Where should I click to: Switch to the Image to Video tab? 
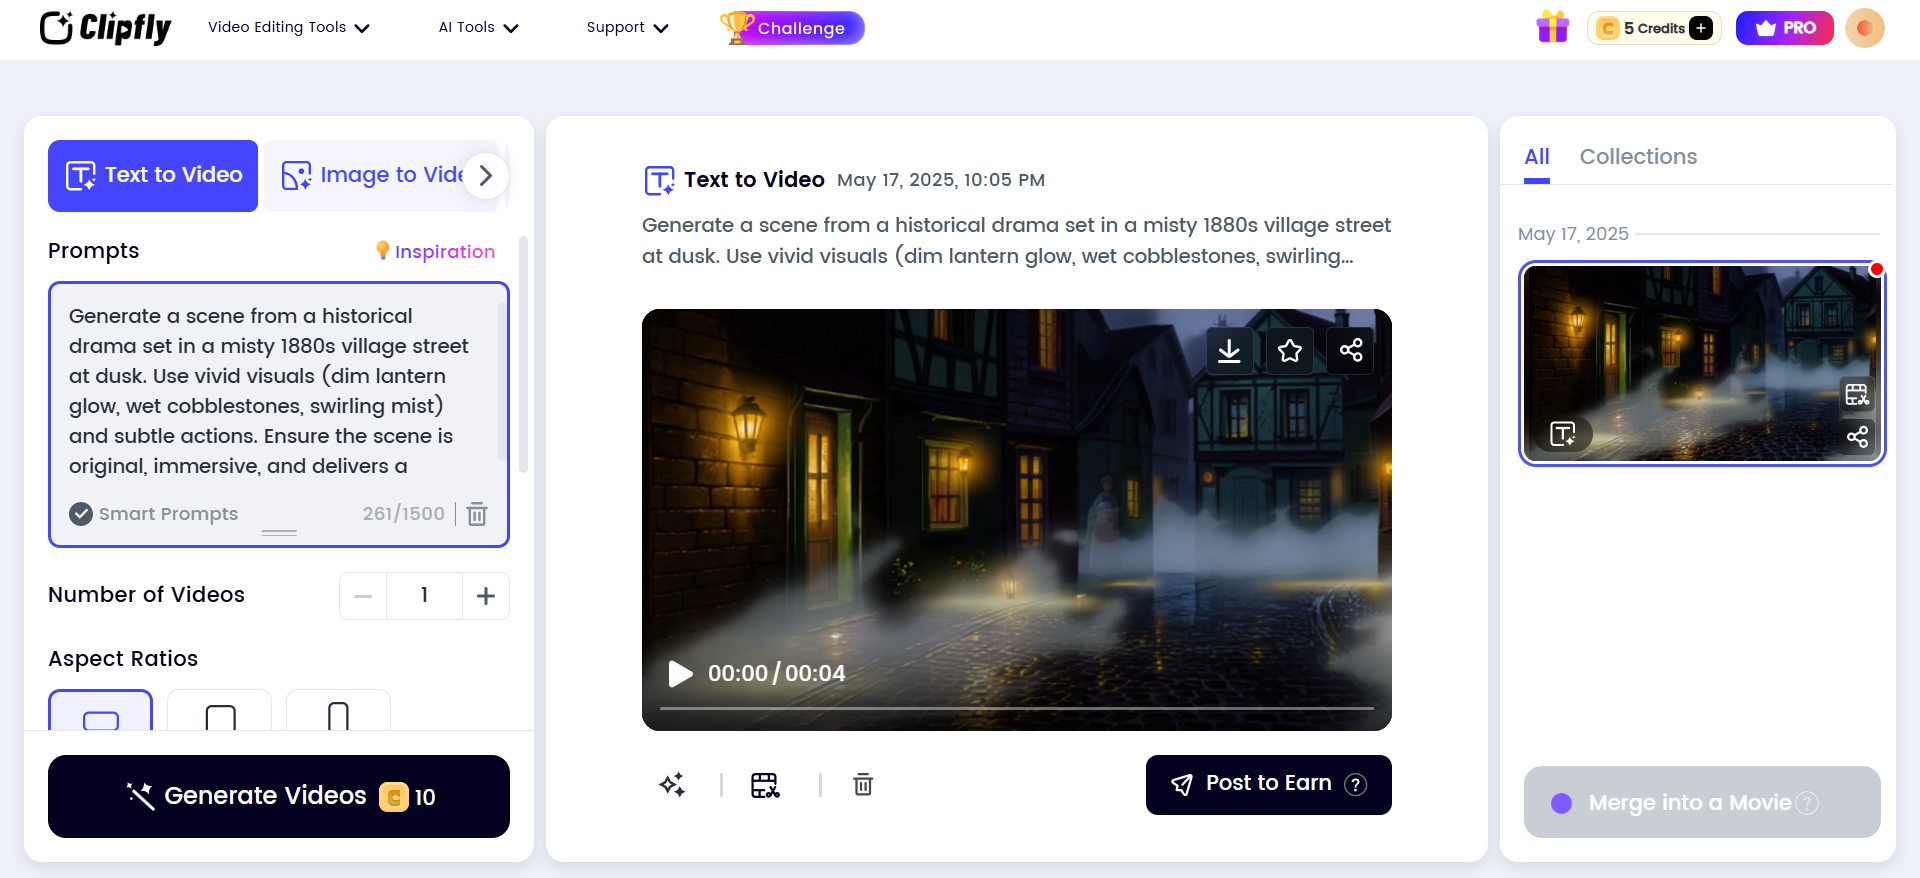[x=372, y=176]
